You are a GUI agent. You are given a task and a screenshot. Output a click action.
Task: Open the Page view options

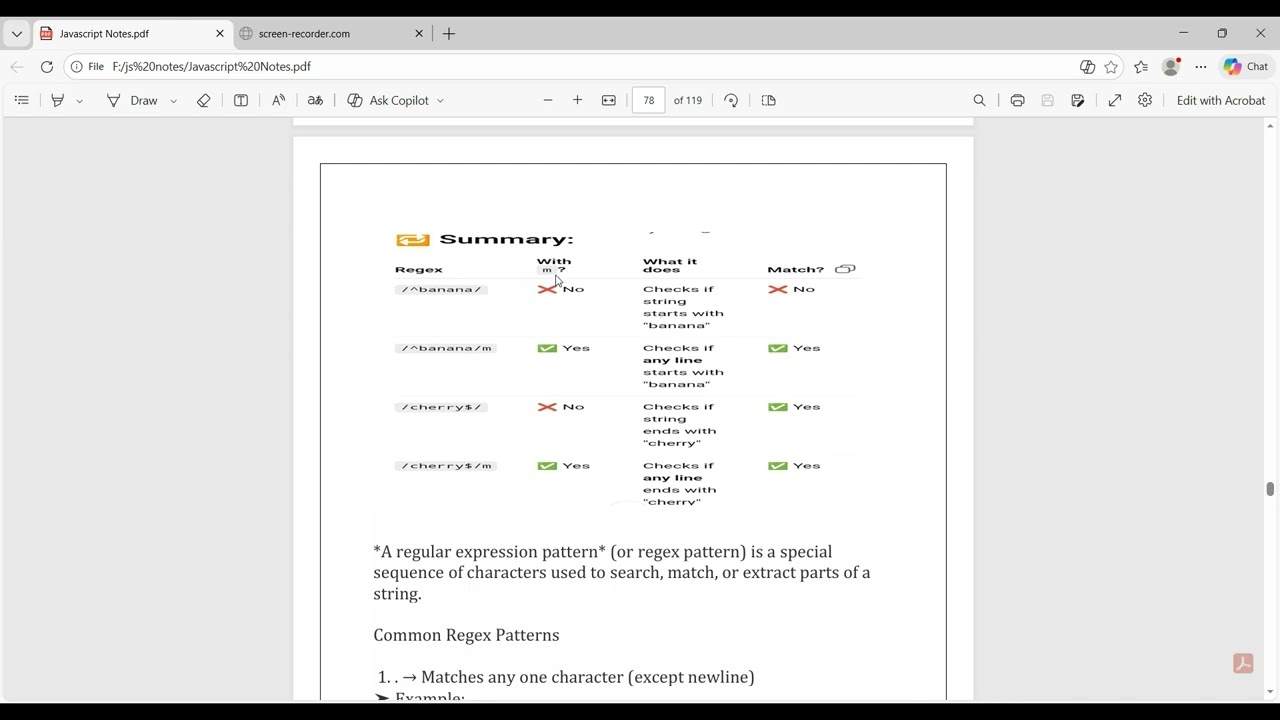click(769, 100)
